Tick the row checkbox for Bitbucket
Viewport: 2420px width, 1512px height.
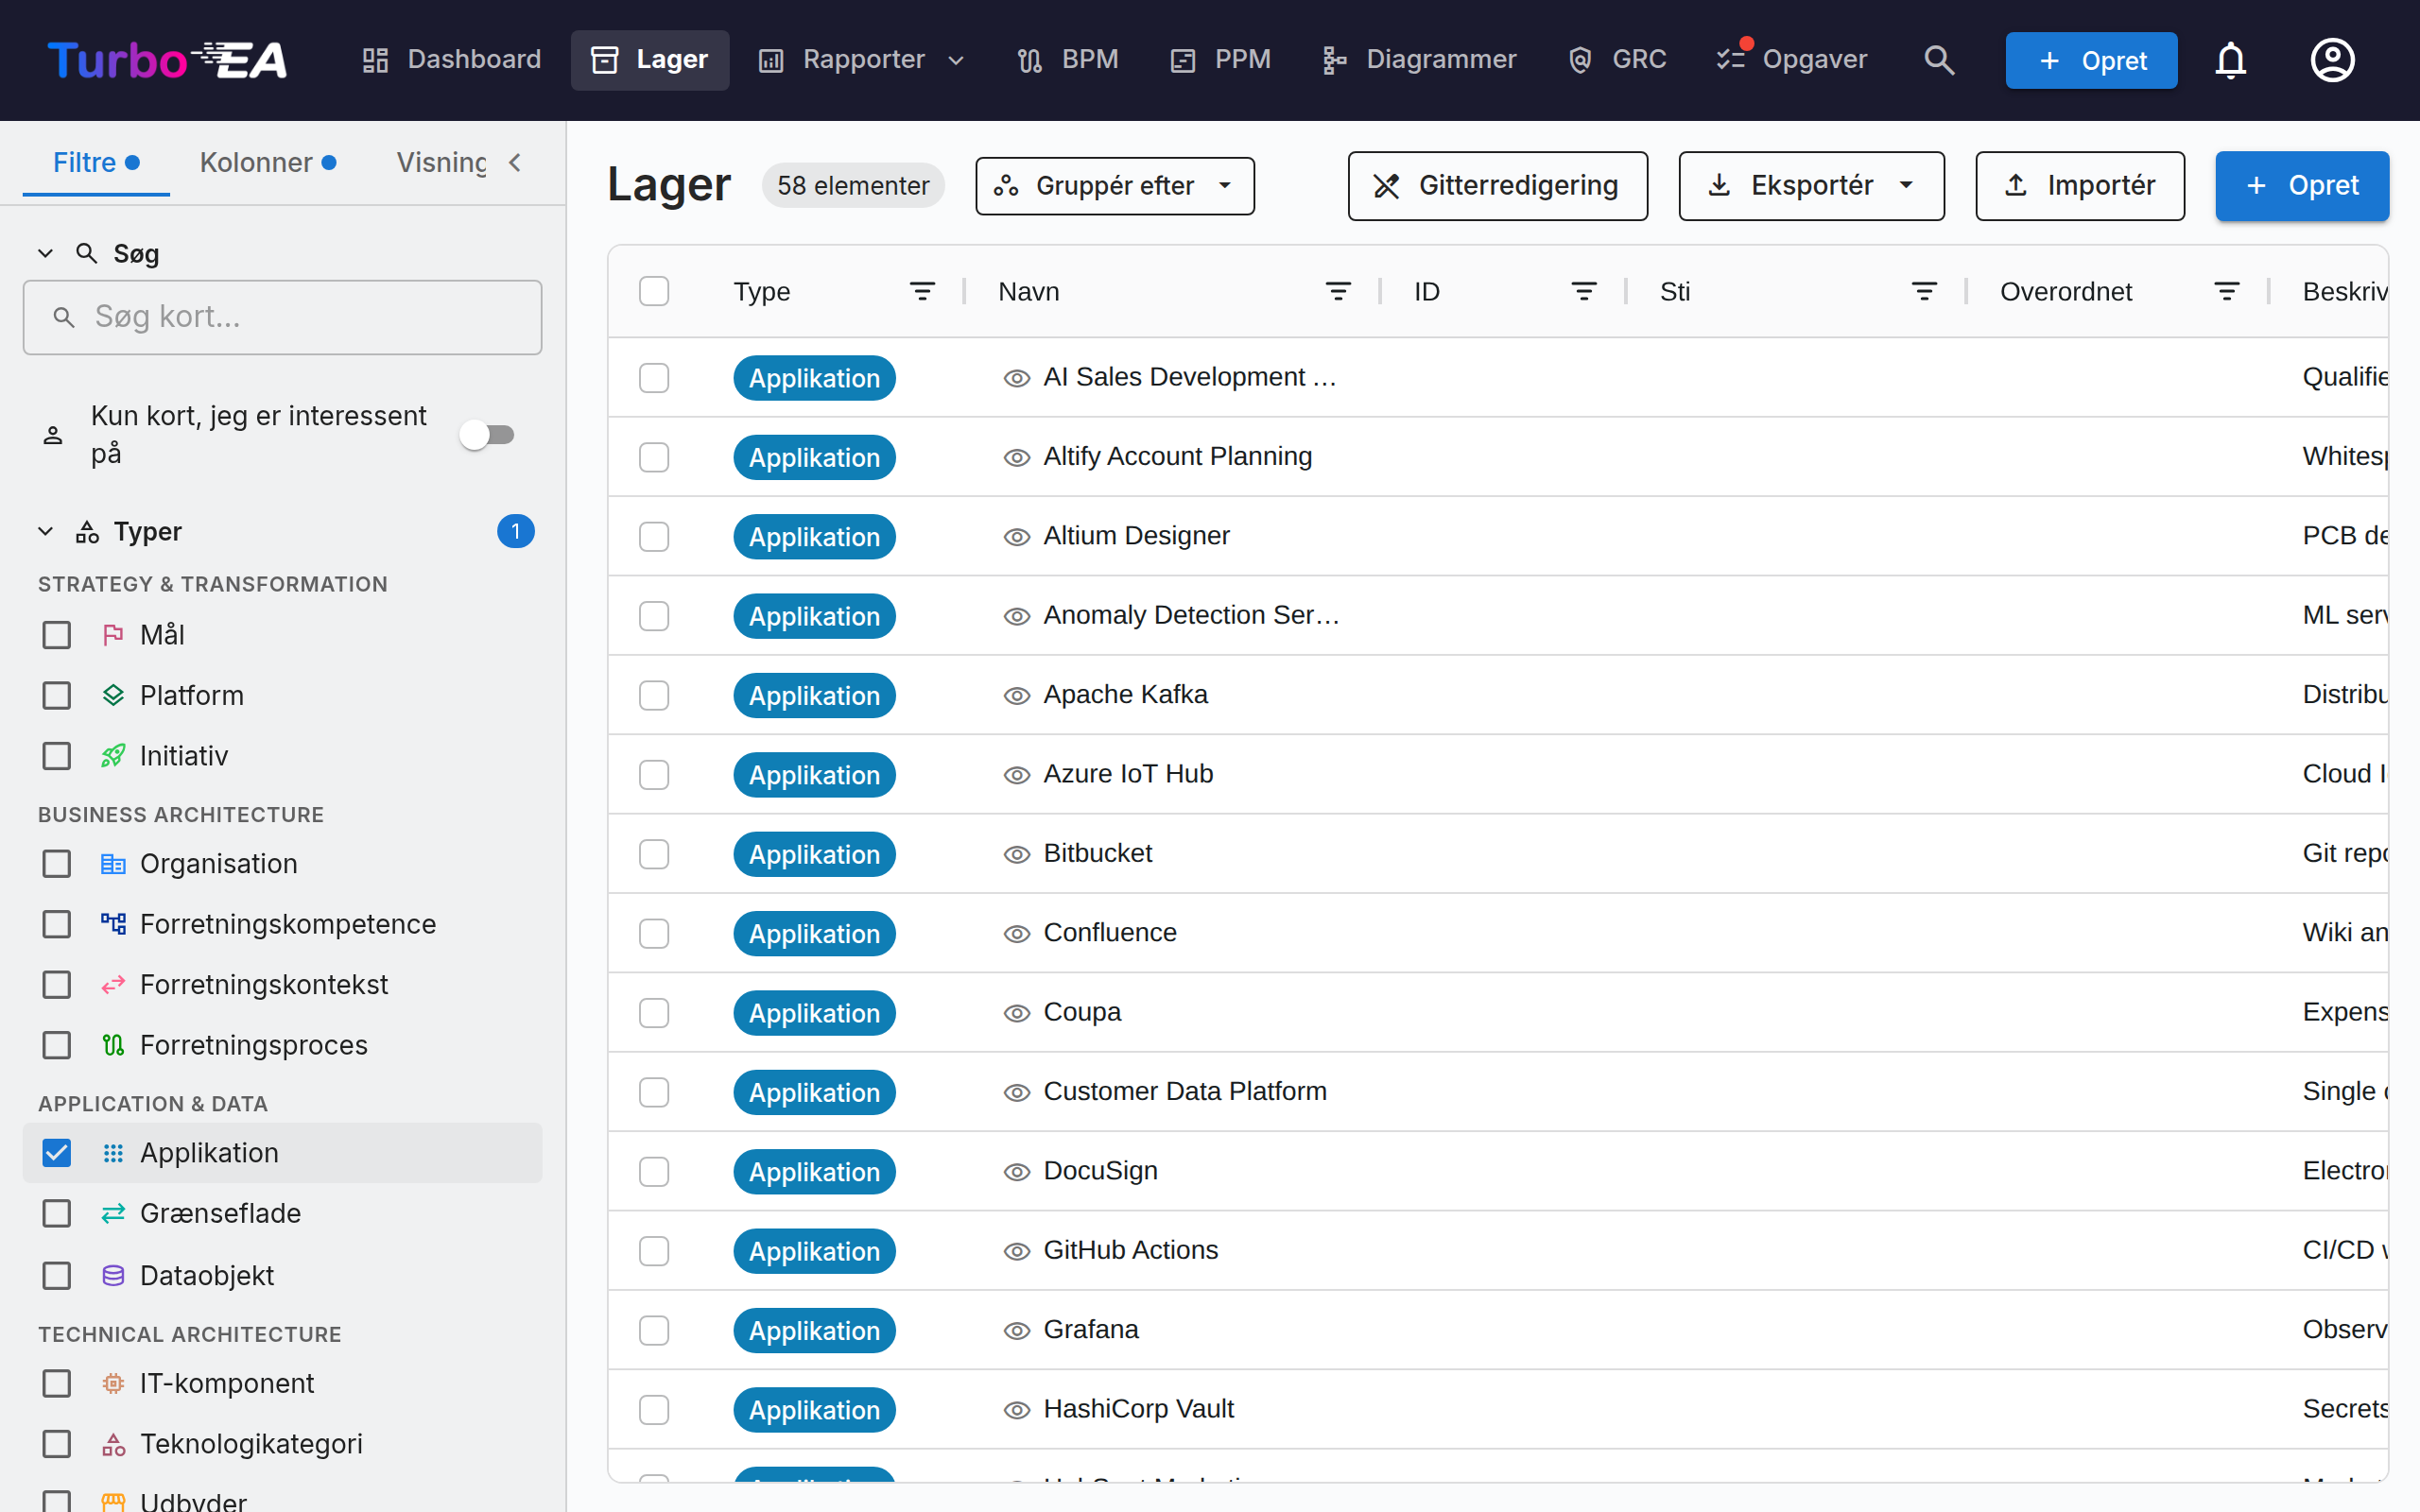point(654,854)
